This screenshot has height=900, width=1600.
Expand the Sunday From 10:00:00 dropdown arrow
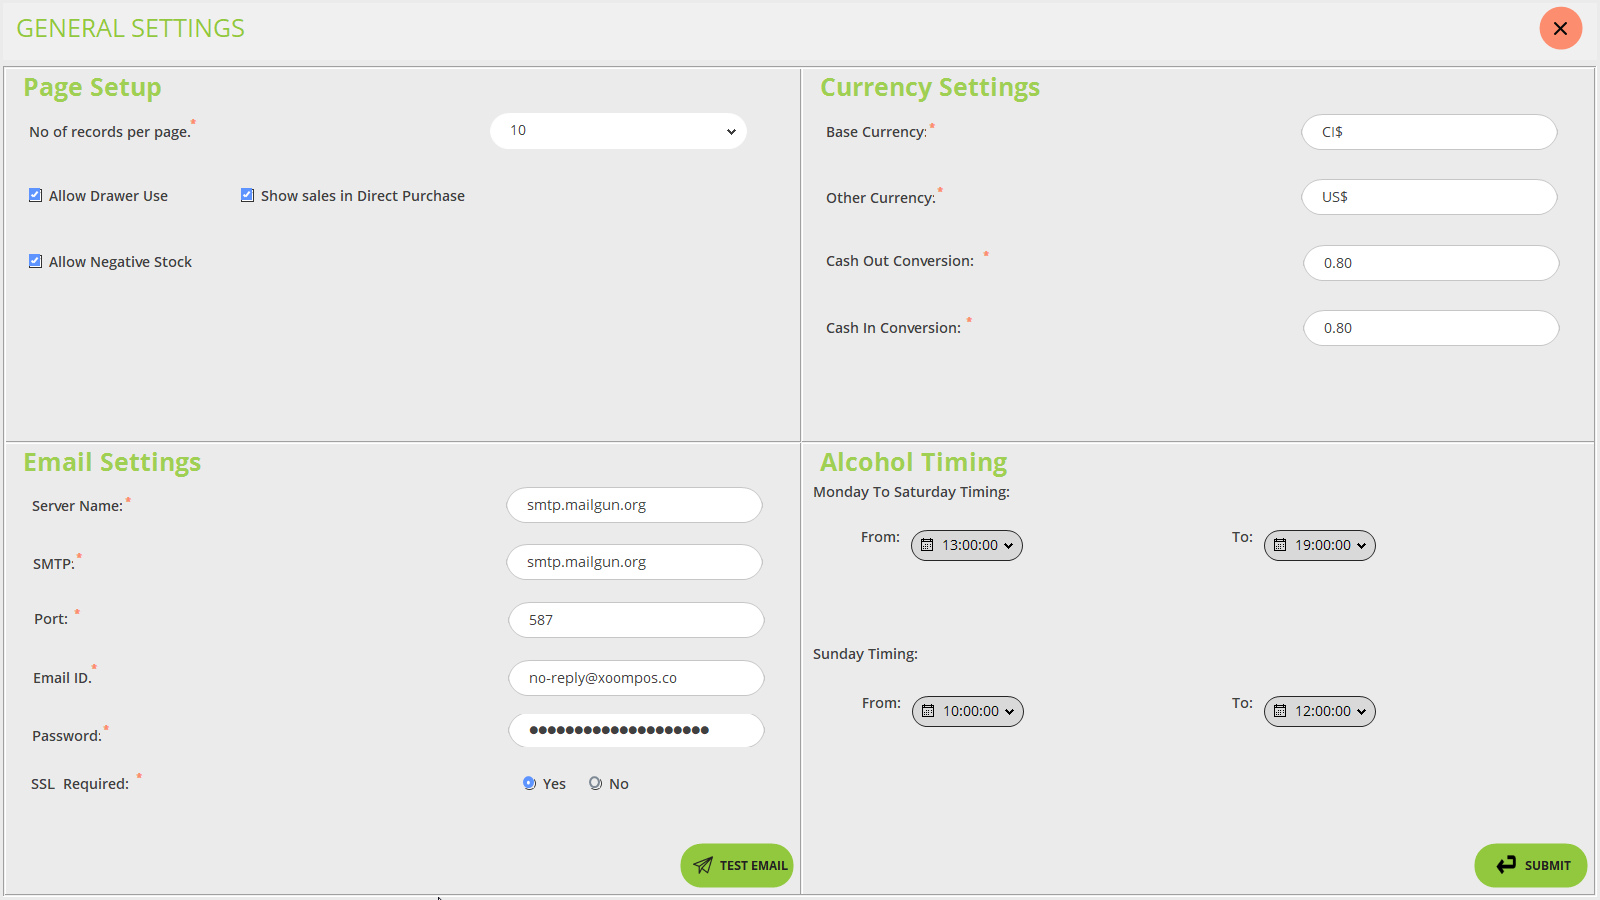[1009, 712]
